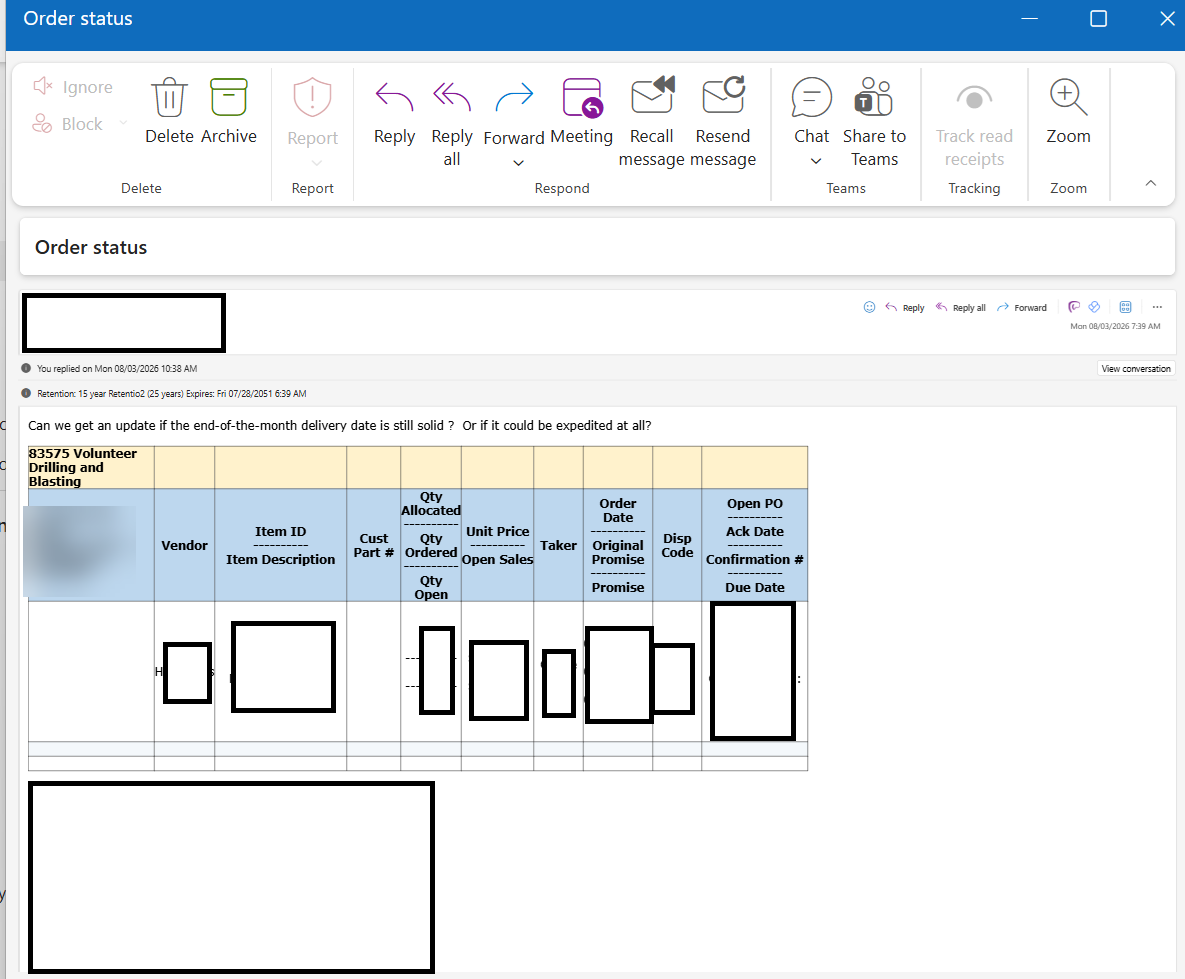Click the 'Confirmation #' header text

pos(754,559)
